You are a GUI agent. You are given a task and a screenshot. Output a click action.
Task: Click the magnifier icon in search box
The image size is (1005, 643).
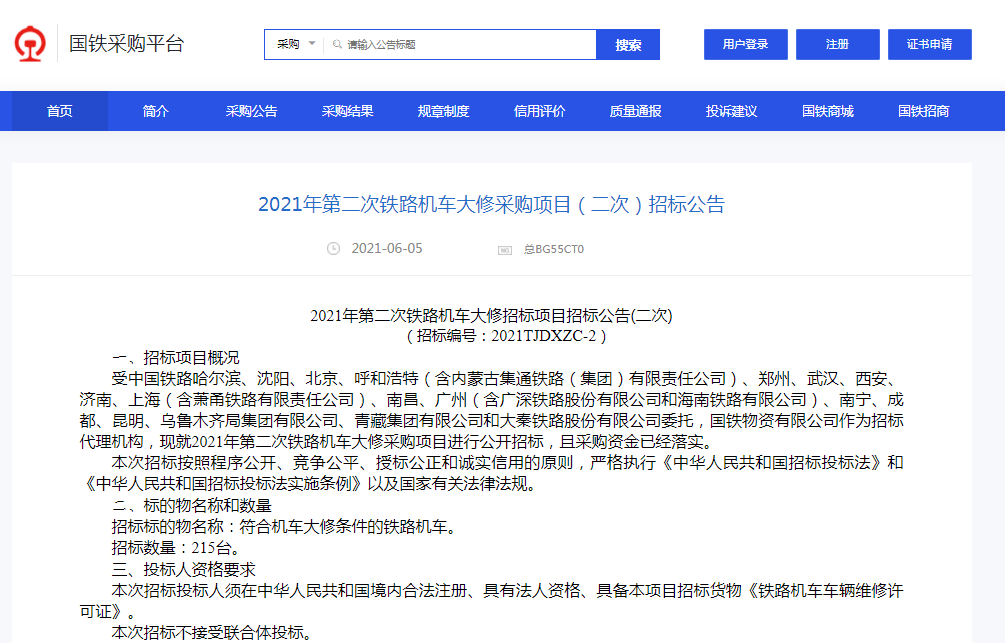[336, 45]
